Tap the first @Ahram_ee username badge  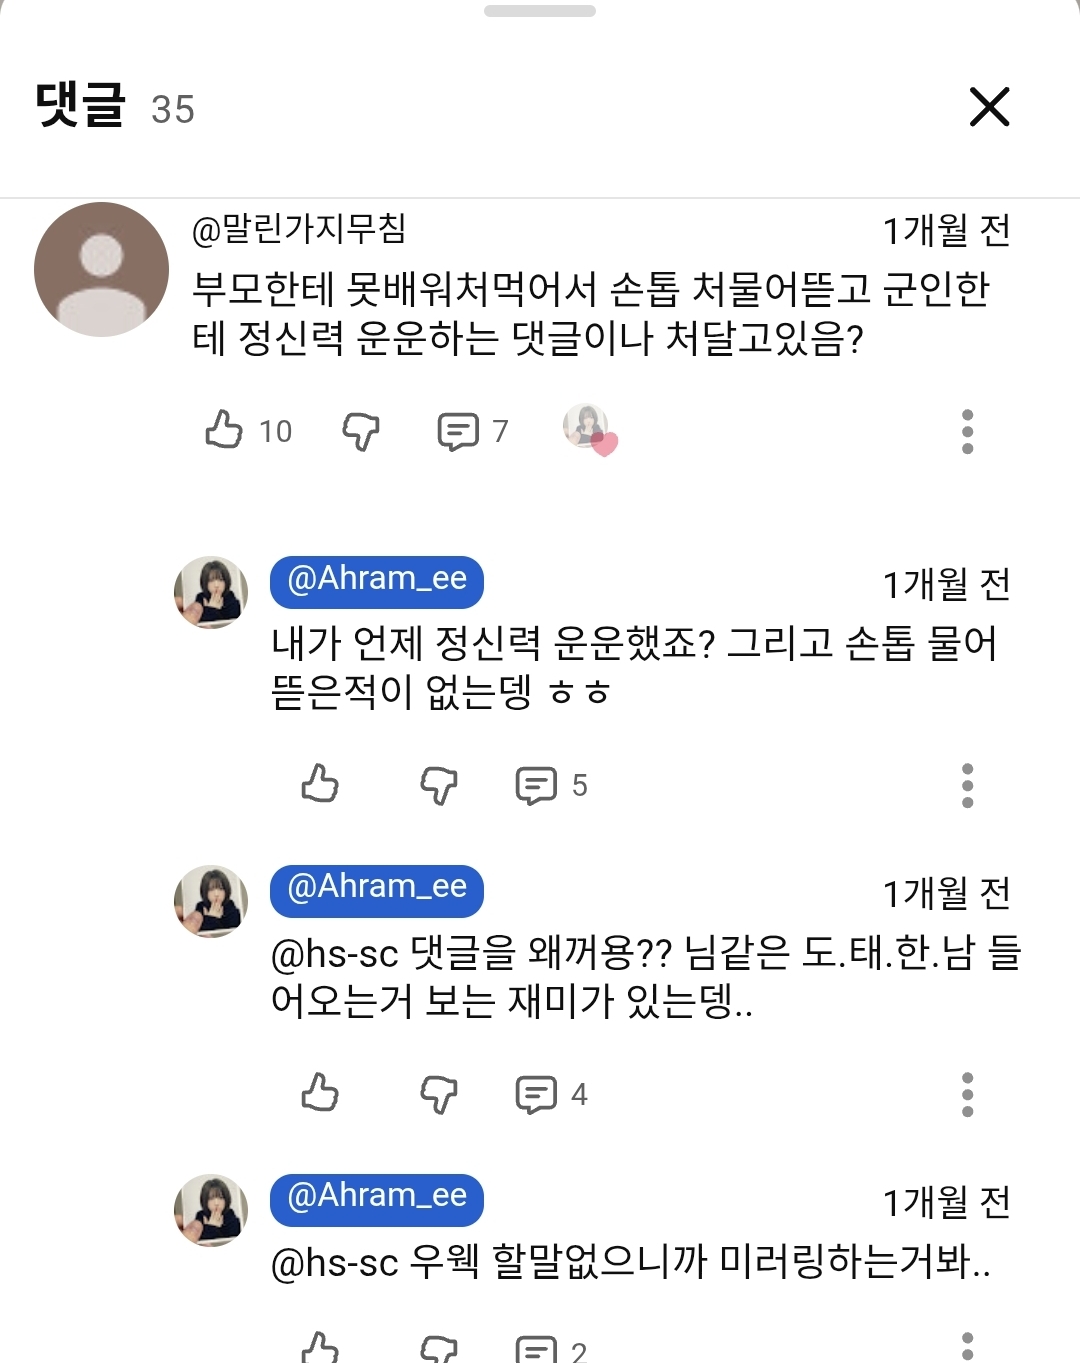(377, 580)
